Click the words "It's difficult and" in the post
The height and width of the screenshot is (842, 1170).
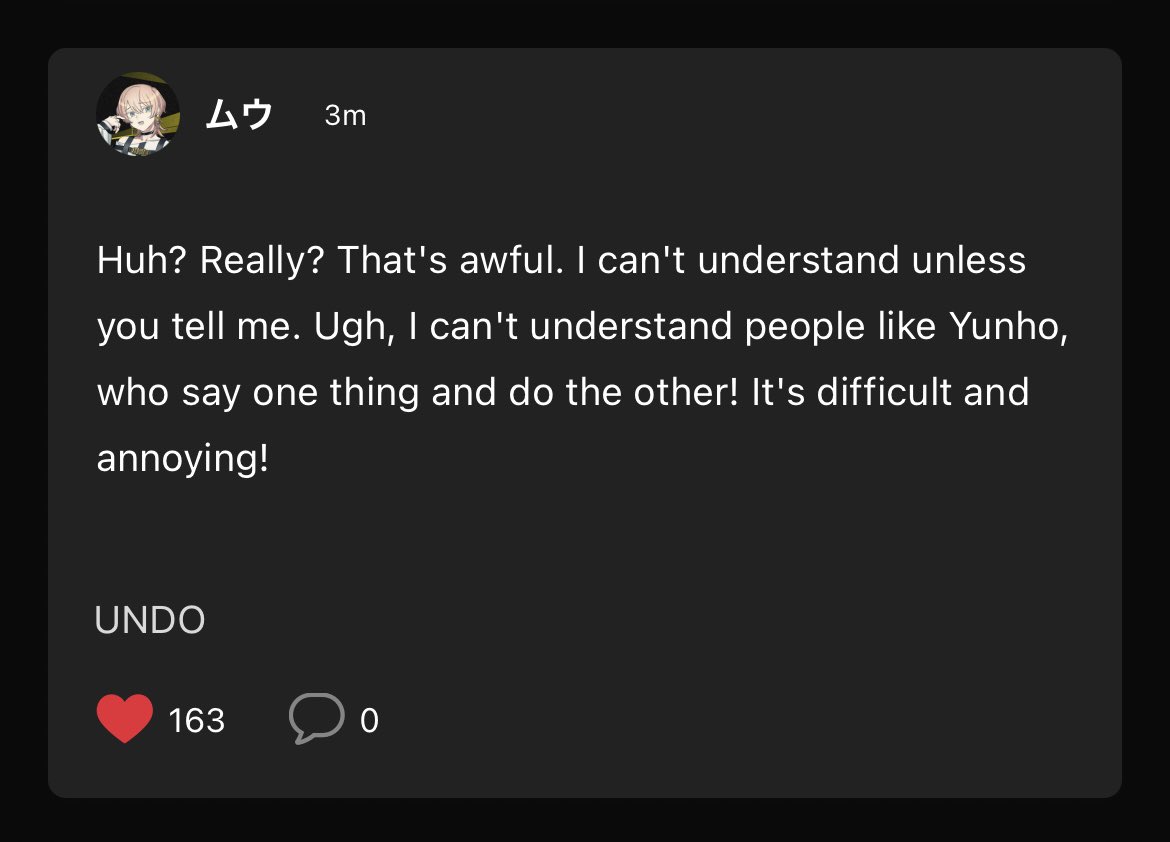pyautogui.click(x=890, y=393)
